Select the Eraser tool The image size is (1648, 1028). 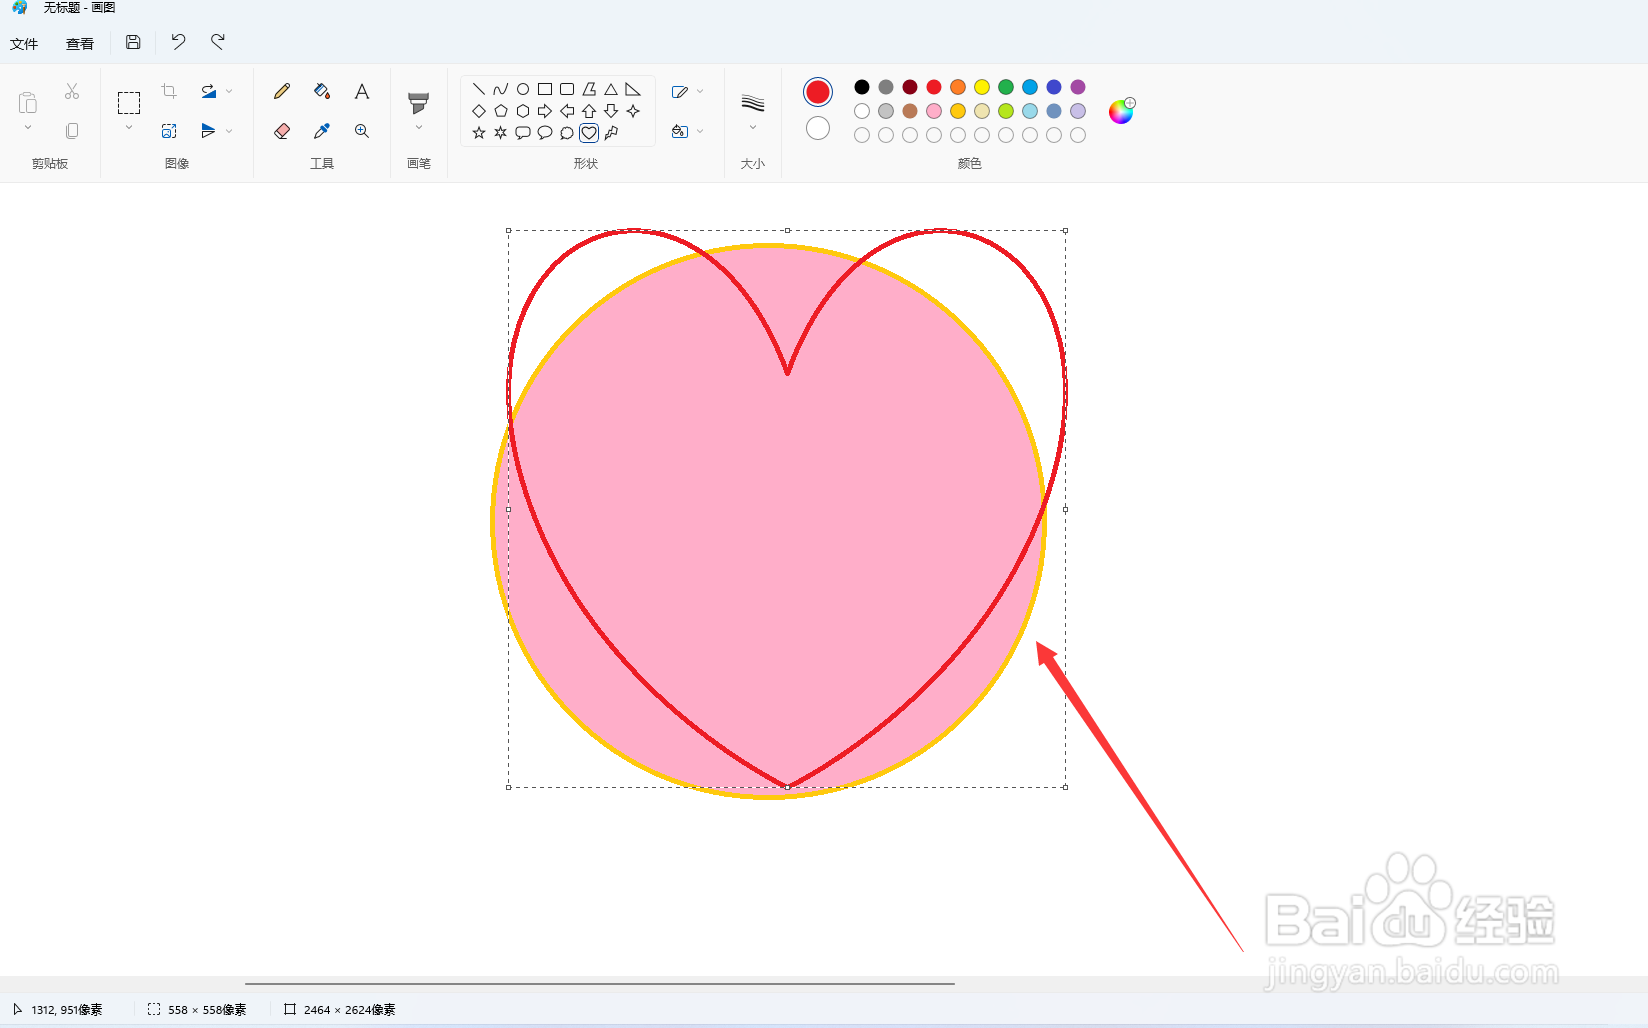(x=282, y=131)
